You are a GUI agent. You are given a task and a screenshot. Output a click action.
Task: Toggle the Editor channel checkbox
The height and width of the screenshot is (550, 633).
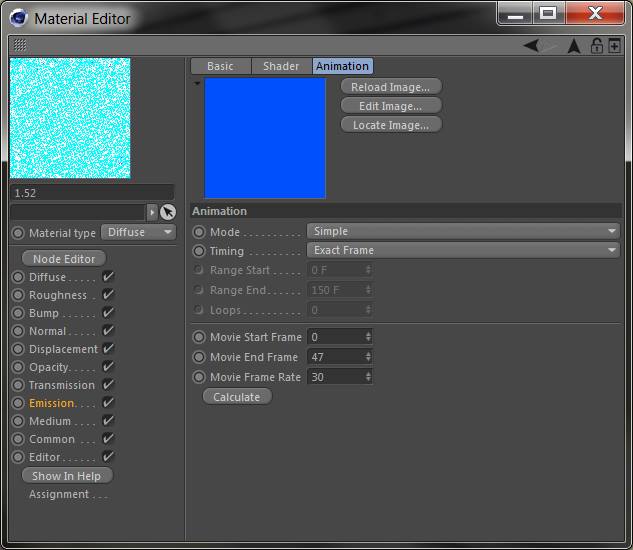108,457
